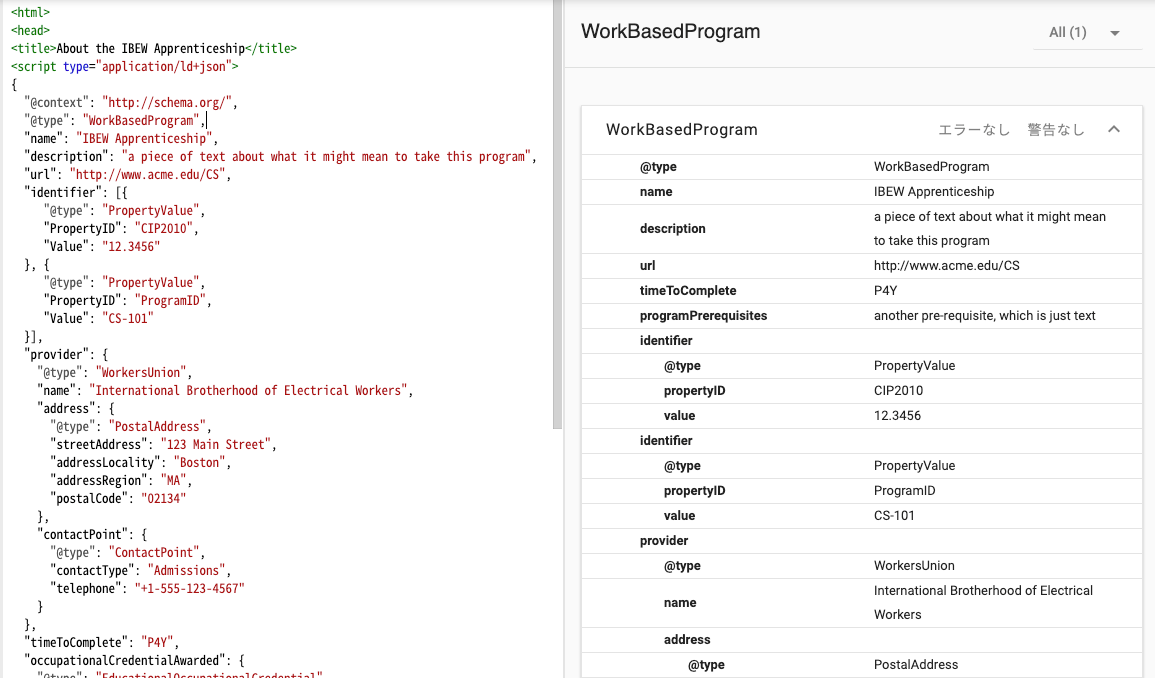Screen dimensions: 1155x678
Task: Click the propertyID ProgramID result row
Action: click(x=862, y=491)
